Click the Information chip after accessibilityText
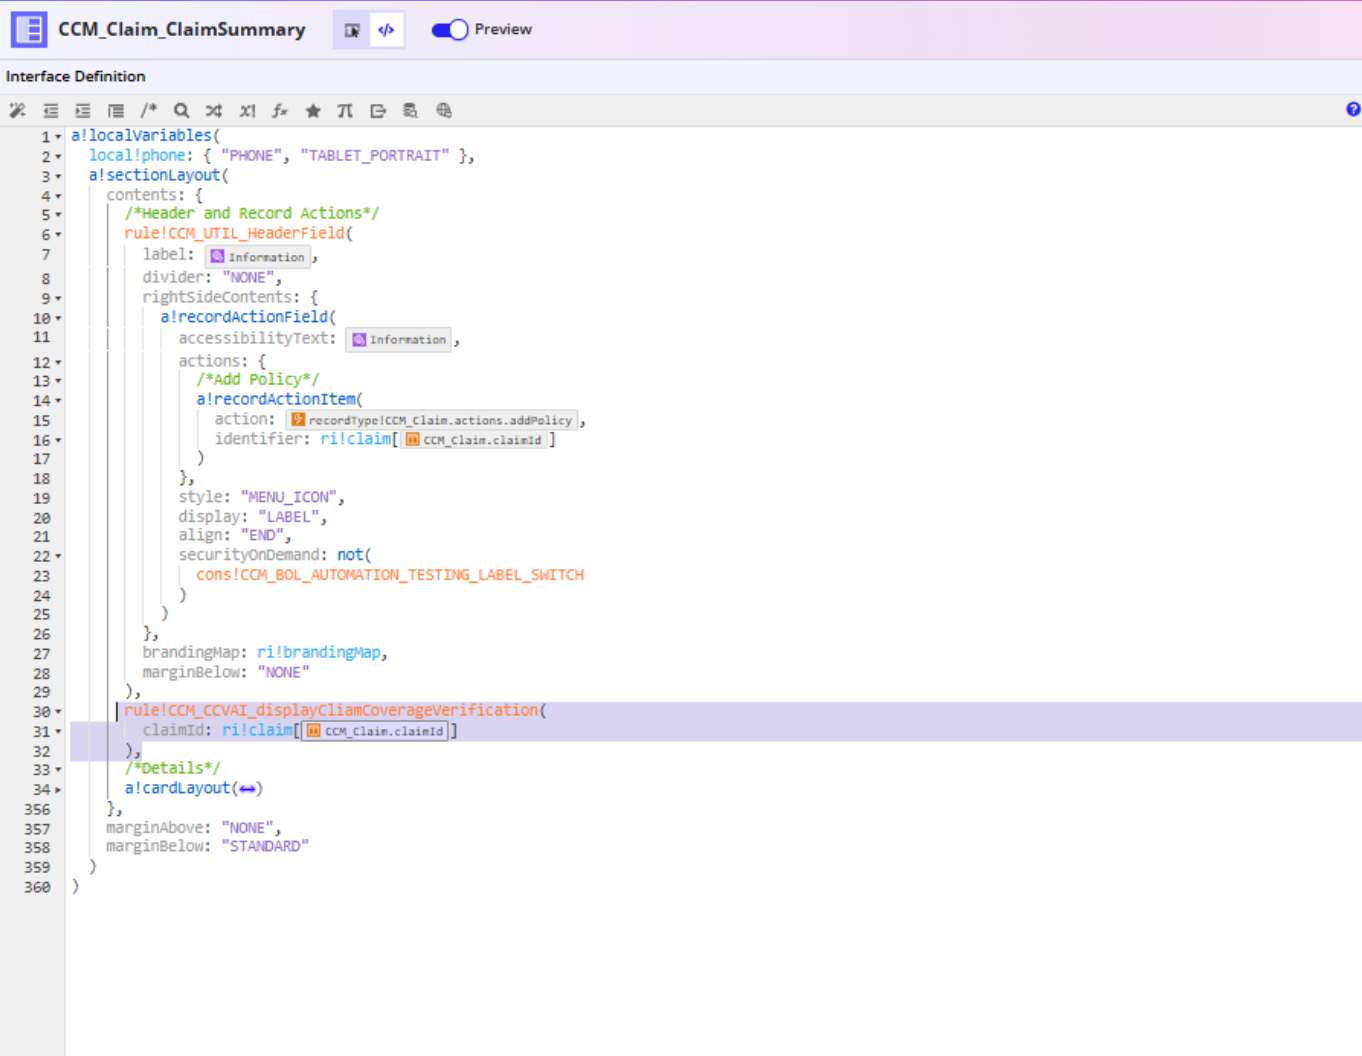 398,340
